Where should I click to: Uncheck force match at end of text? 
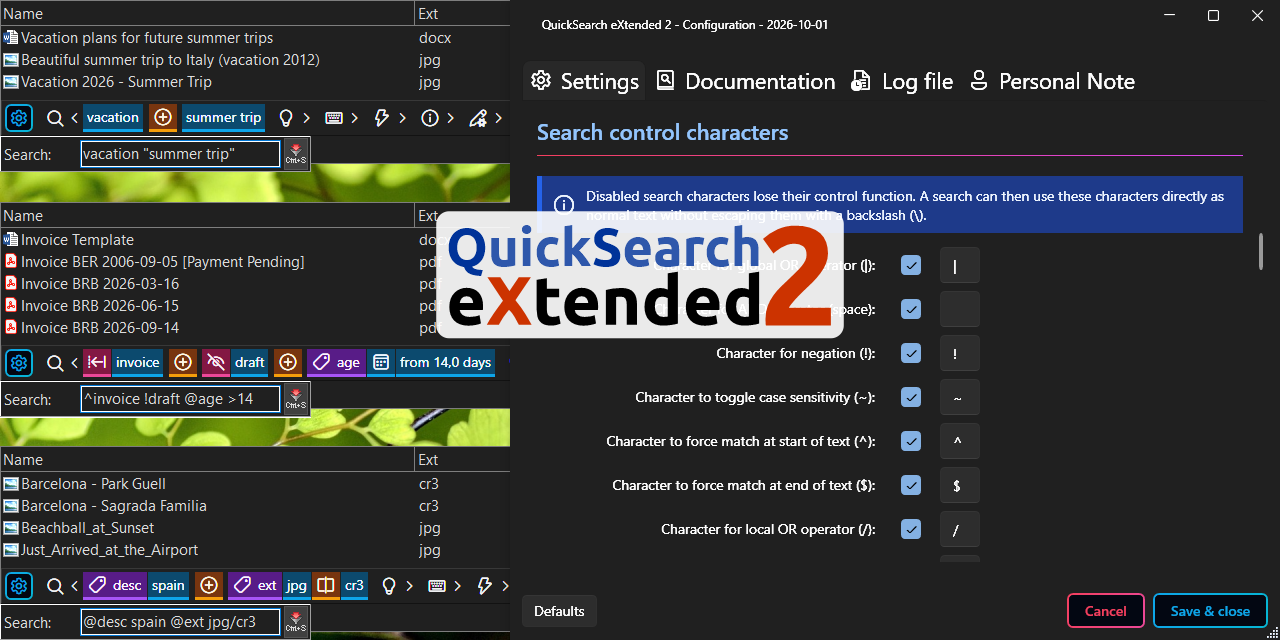911,485
